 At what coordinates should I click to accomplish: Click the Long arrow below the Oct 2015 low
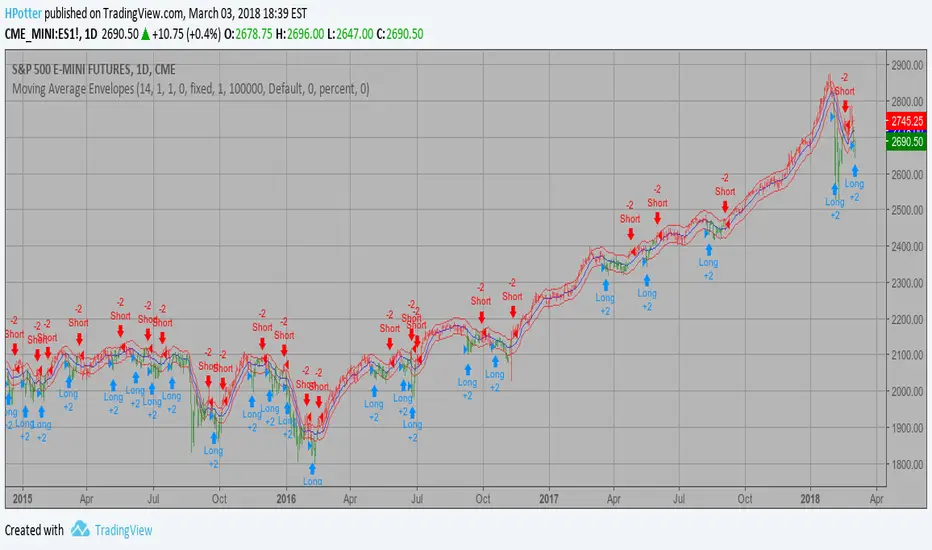213,438
